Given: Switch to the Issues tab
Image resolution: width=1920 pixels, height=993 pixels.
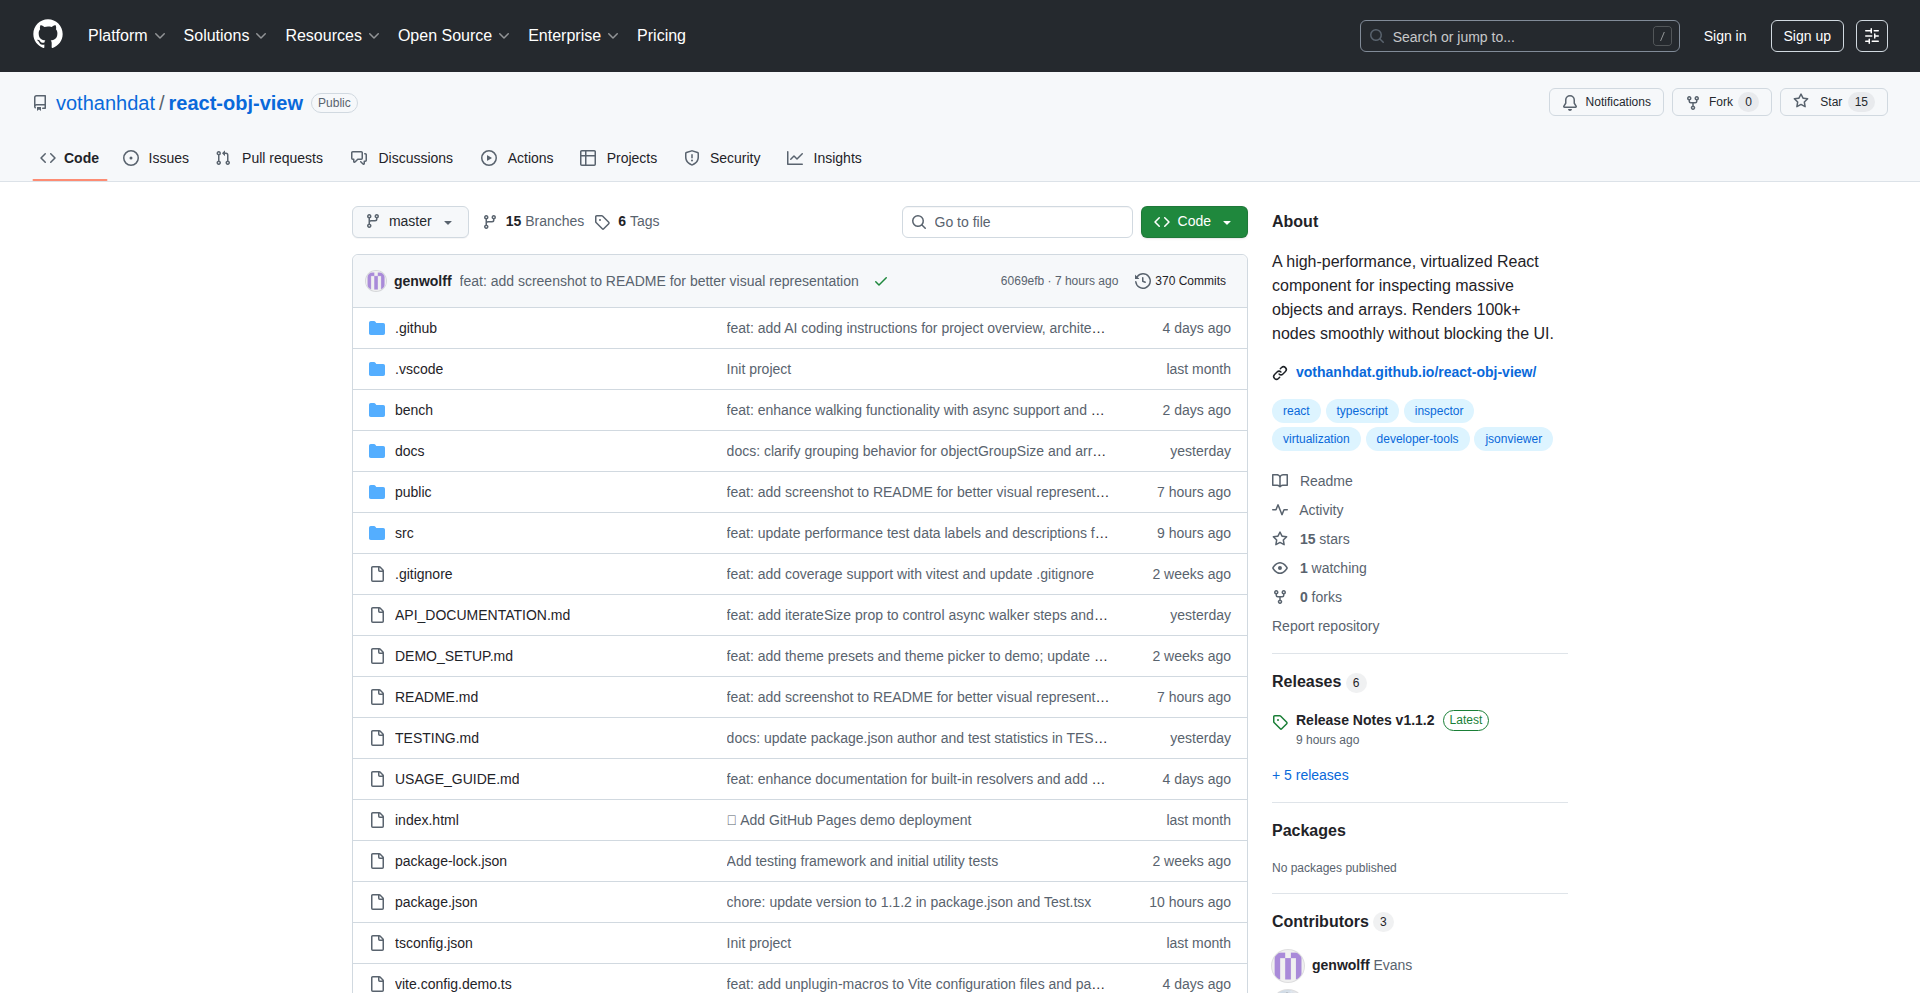Looking at the screenshot, I should [x=156, y=158].
